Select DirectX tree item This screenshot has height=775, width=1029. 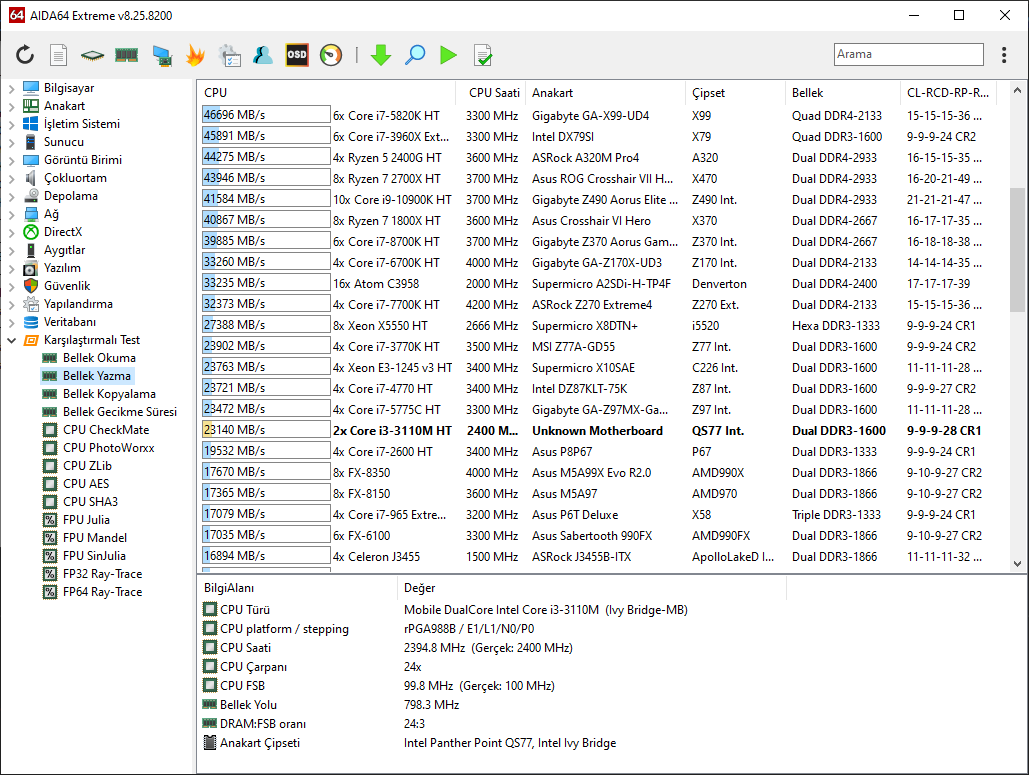[x=62, y=232]
